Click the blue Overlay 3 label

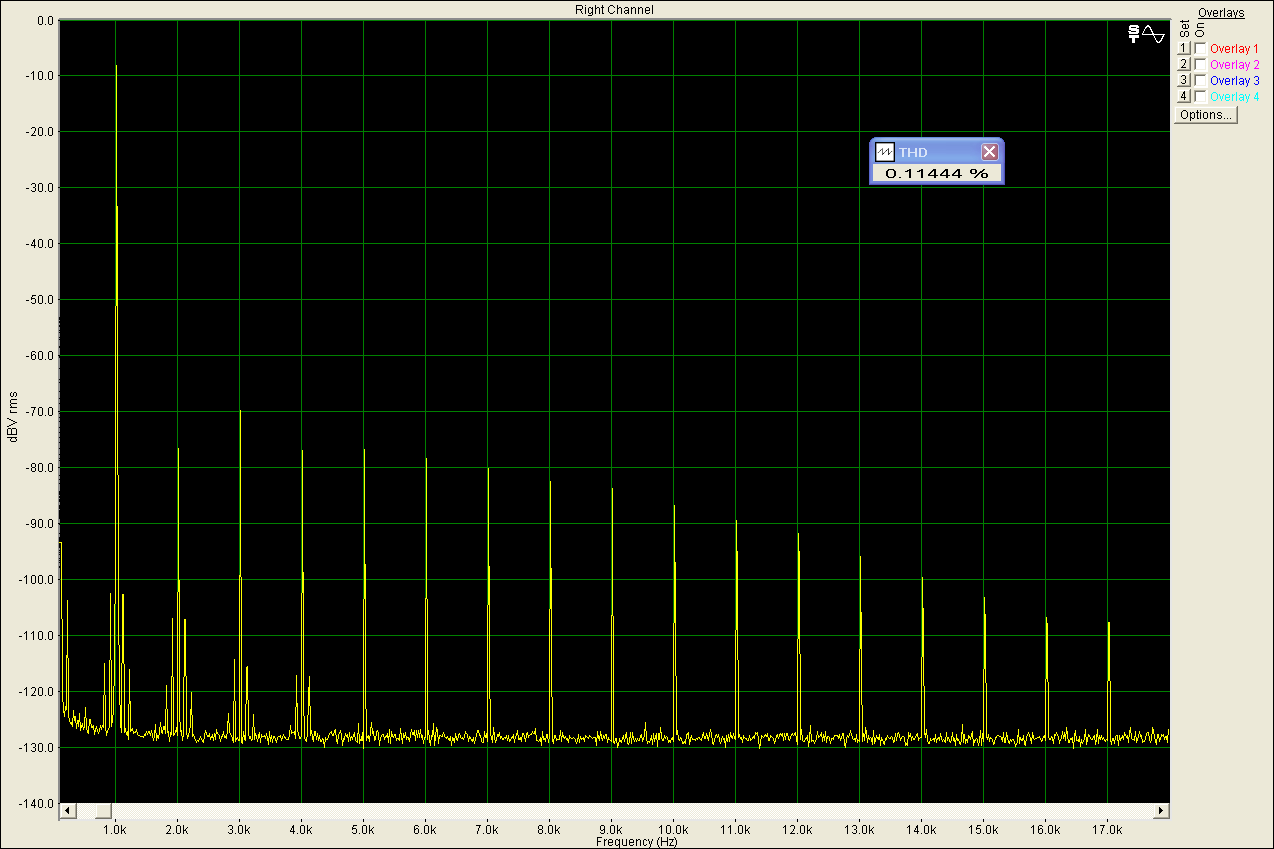pos(1234,80)
